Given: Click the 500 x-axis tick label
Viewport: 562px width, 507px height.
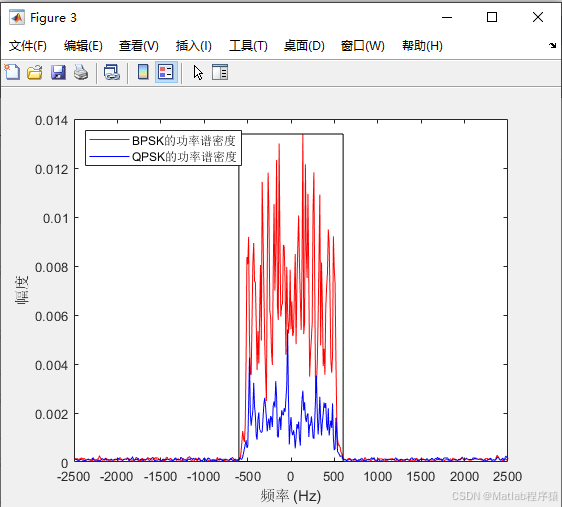Looking at the screenshot, I should tap(334, 477).
